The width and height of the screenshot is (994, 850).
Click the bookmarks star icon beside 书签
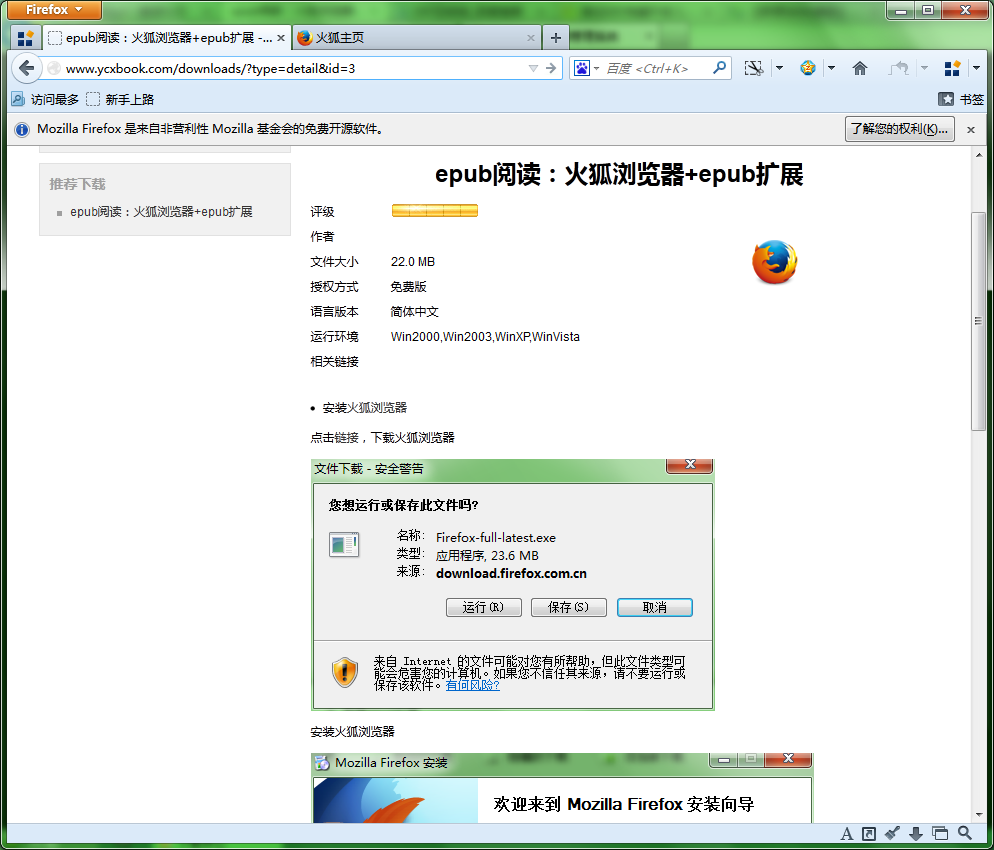(946, 99)
